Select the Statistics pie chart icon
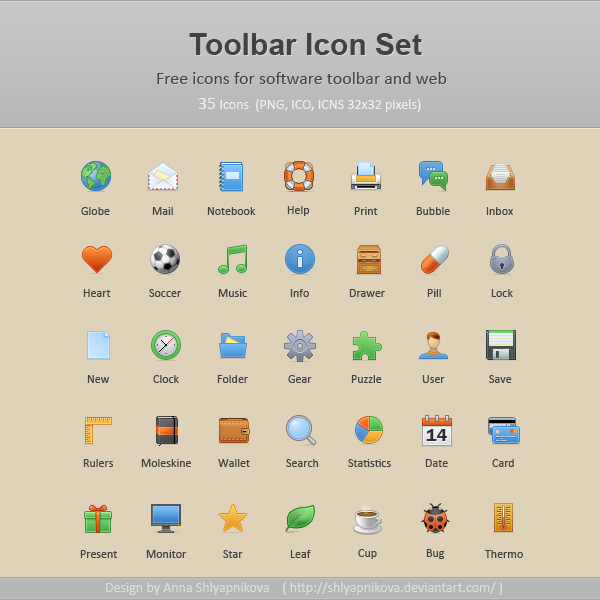 pos(368,430)
